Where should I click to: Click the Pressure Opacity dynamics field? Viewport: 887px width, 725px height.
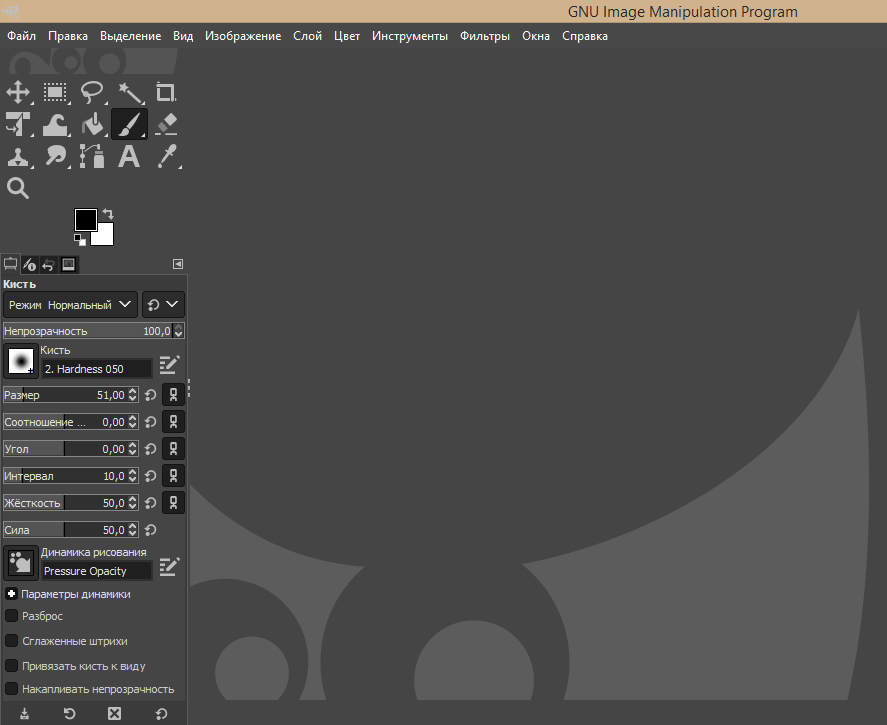click(x=97, y=571)
